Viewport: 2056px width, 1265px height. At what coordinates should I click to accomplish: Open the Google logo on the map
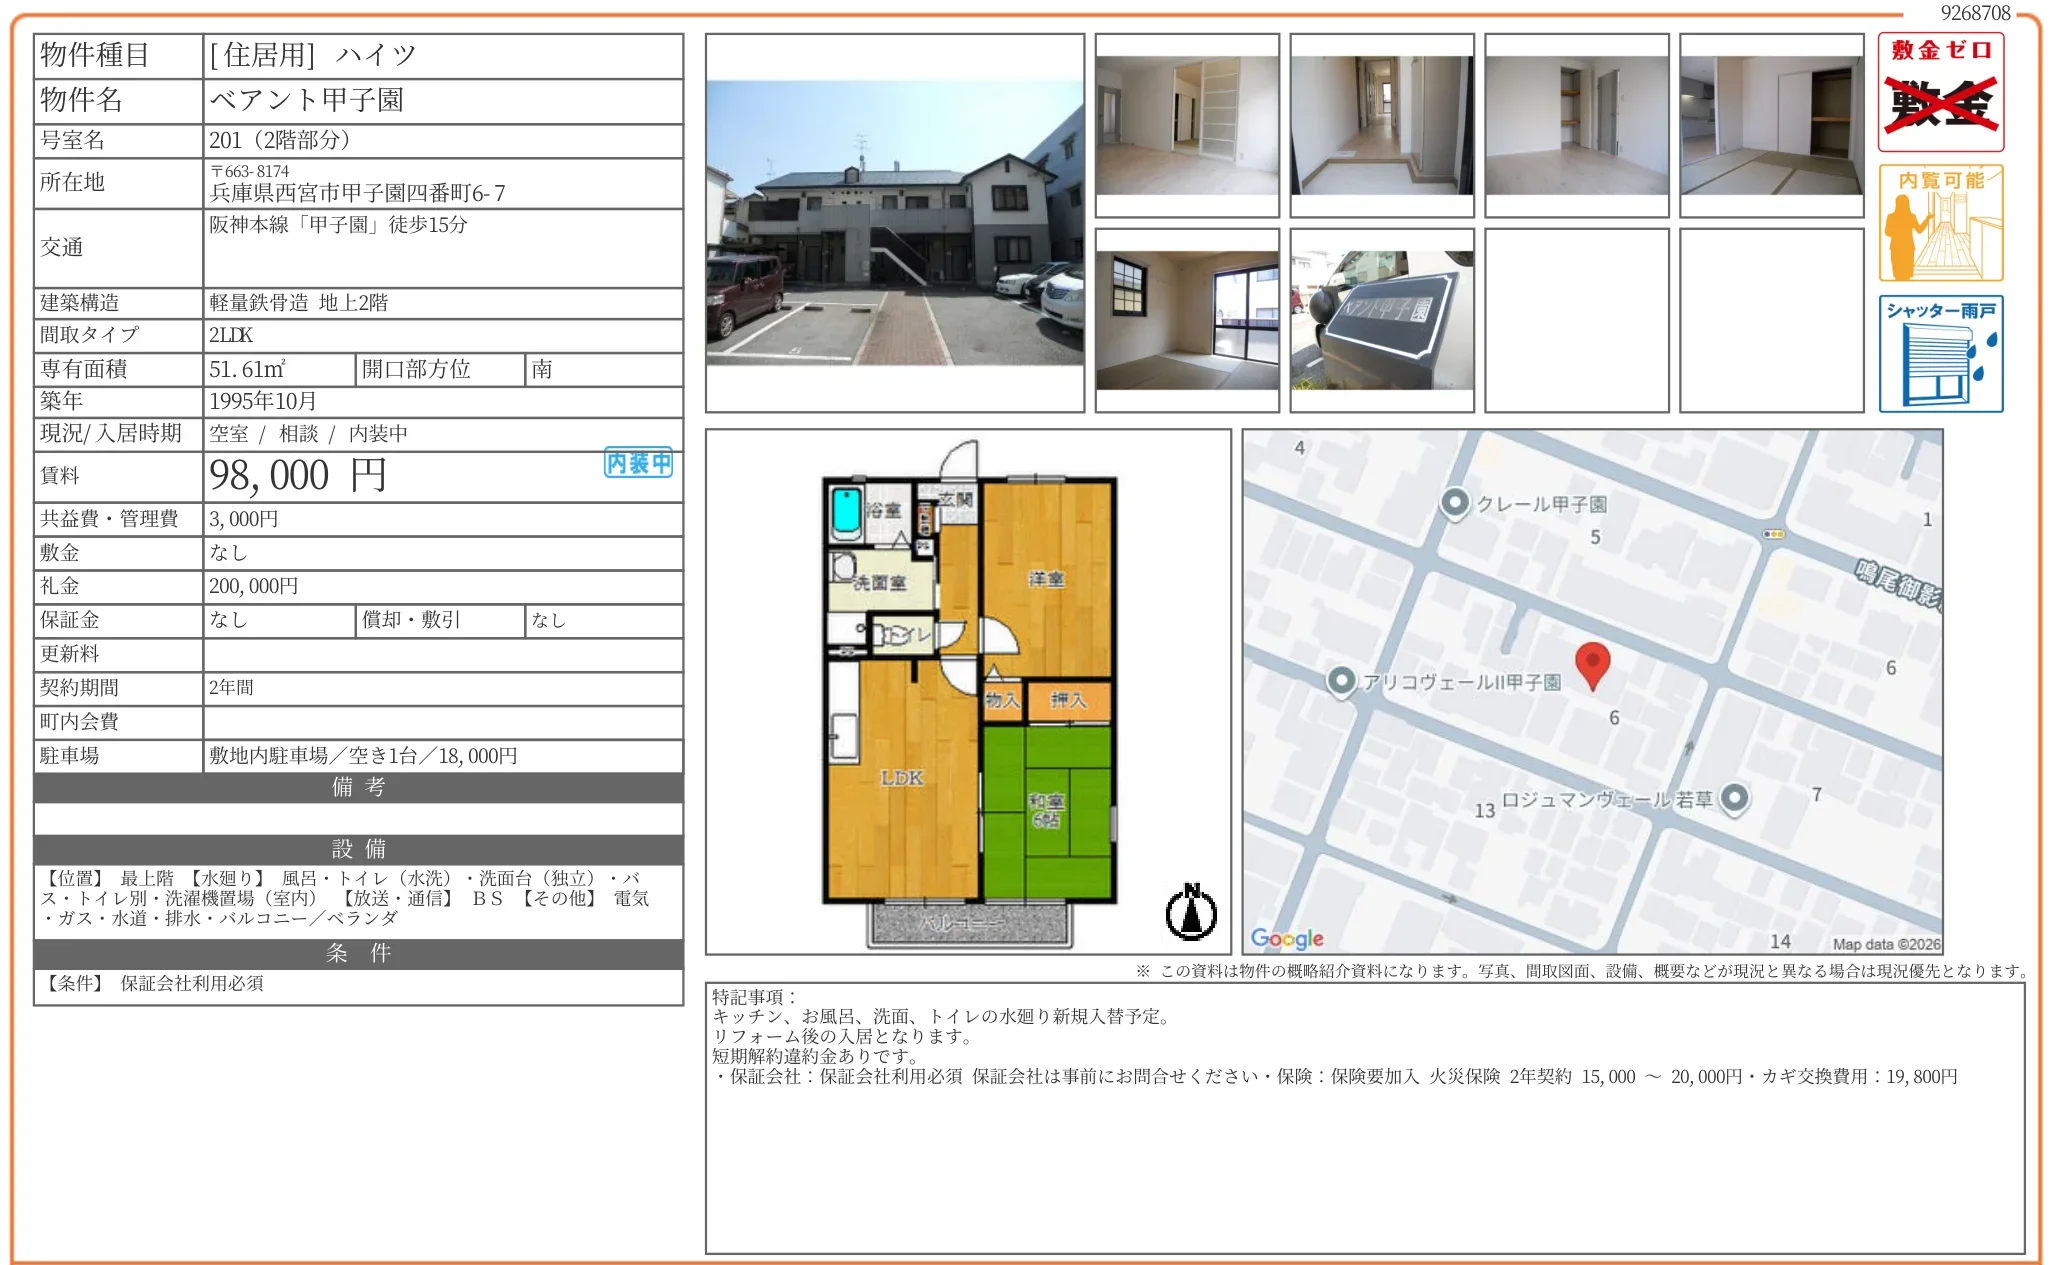1288,938
